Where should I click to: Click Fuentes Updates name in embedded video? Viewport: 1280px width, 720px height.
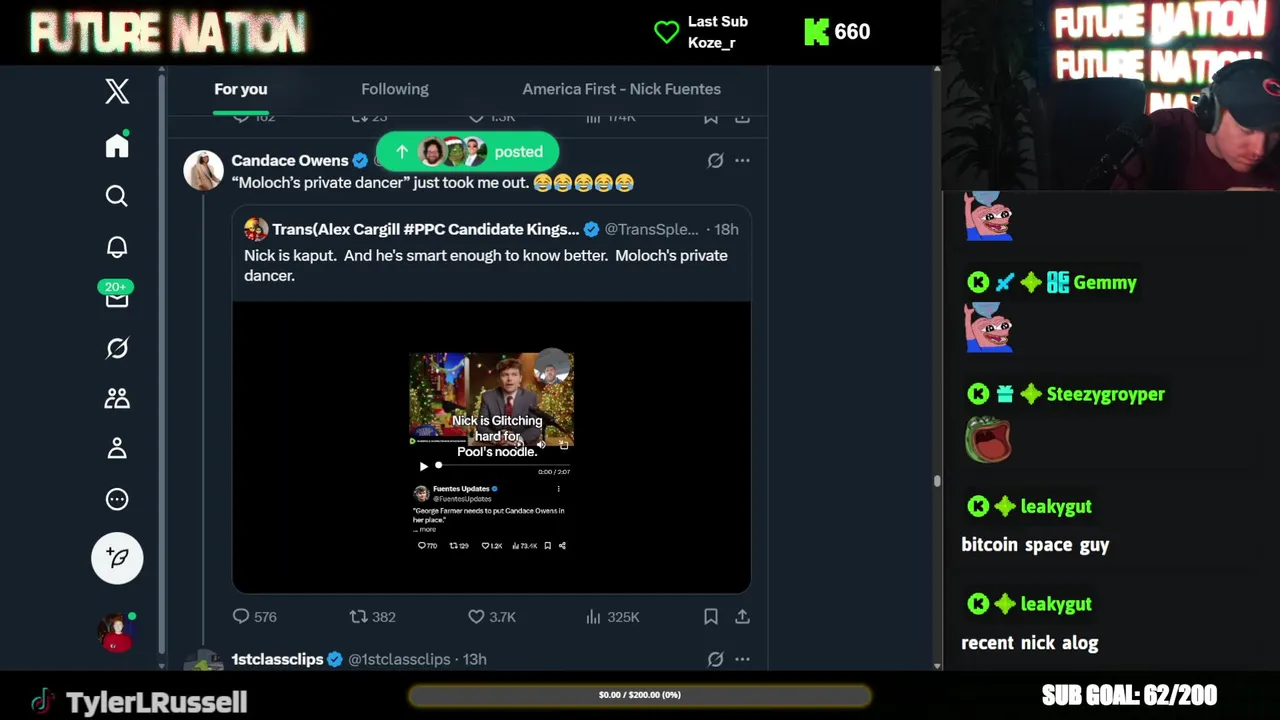(461, 489)
